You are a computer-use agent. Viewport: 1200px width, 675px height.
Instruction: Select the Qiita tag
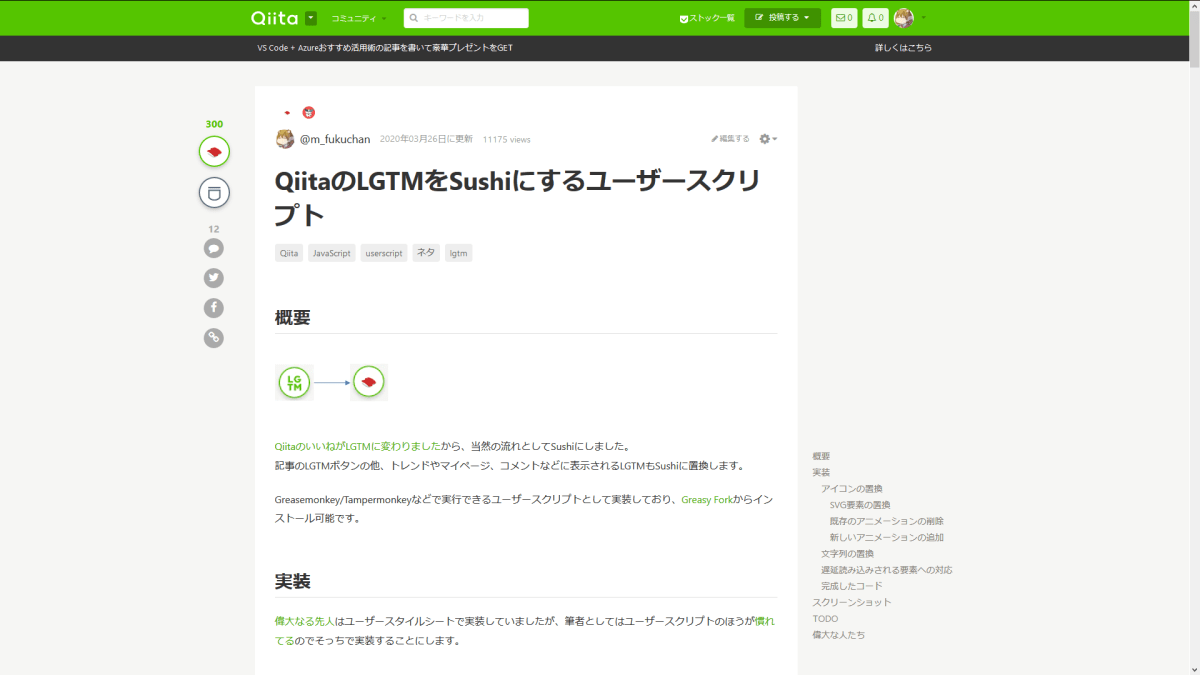click(289, 253)
